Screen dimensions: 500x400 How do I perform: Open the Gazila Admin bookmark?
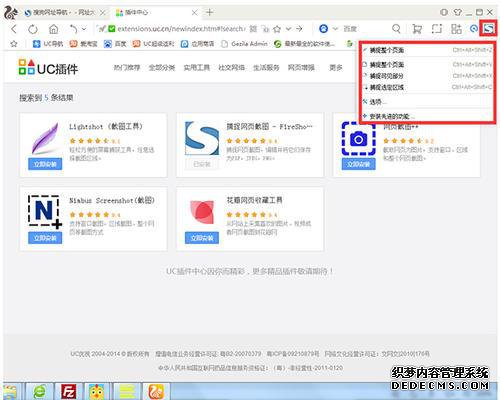point(244,44)
